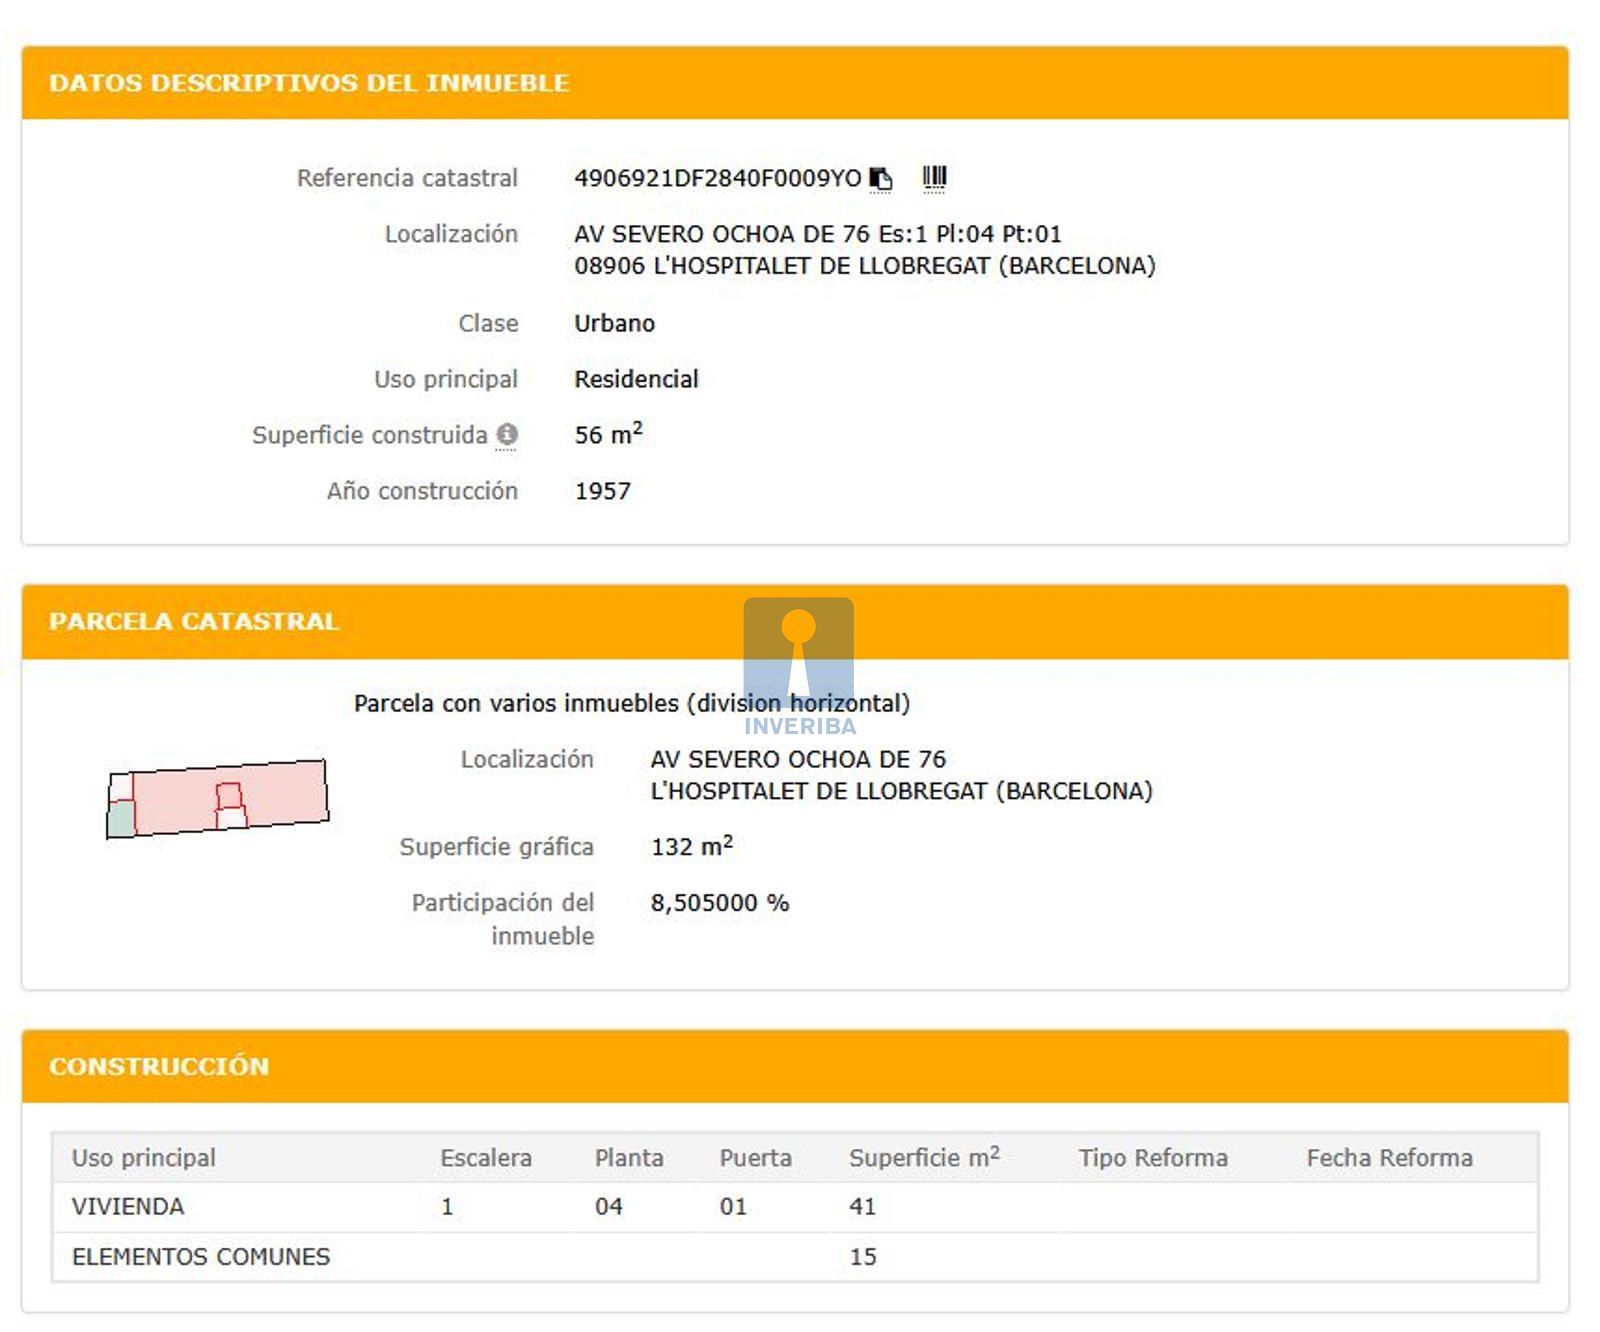
Task: Click Participación del inmueble label
Action: click(503, 919)
